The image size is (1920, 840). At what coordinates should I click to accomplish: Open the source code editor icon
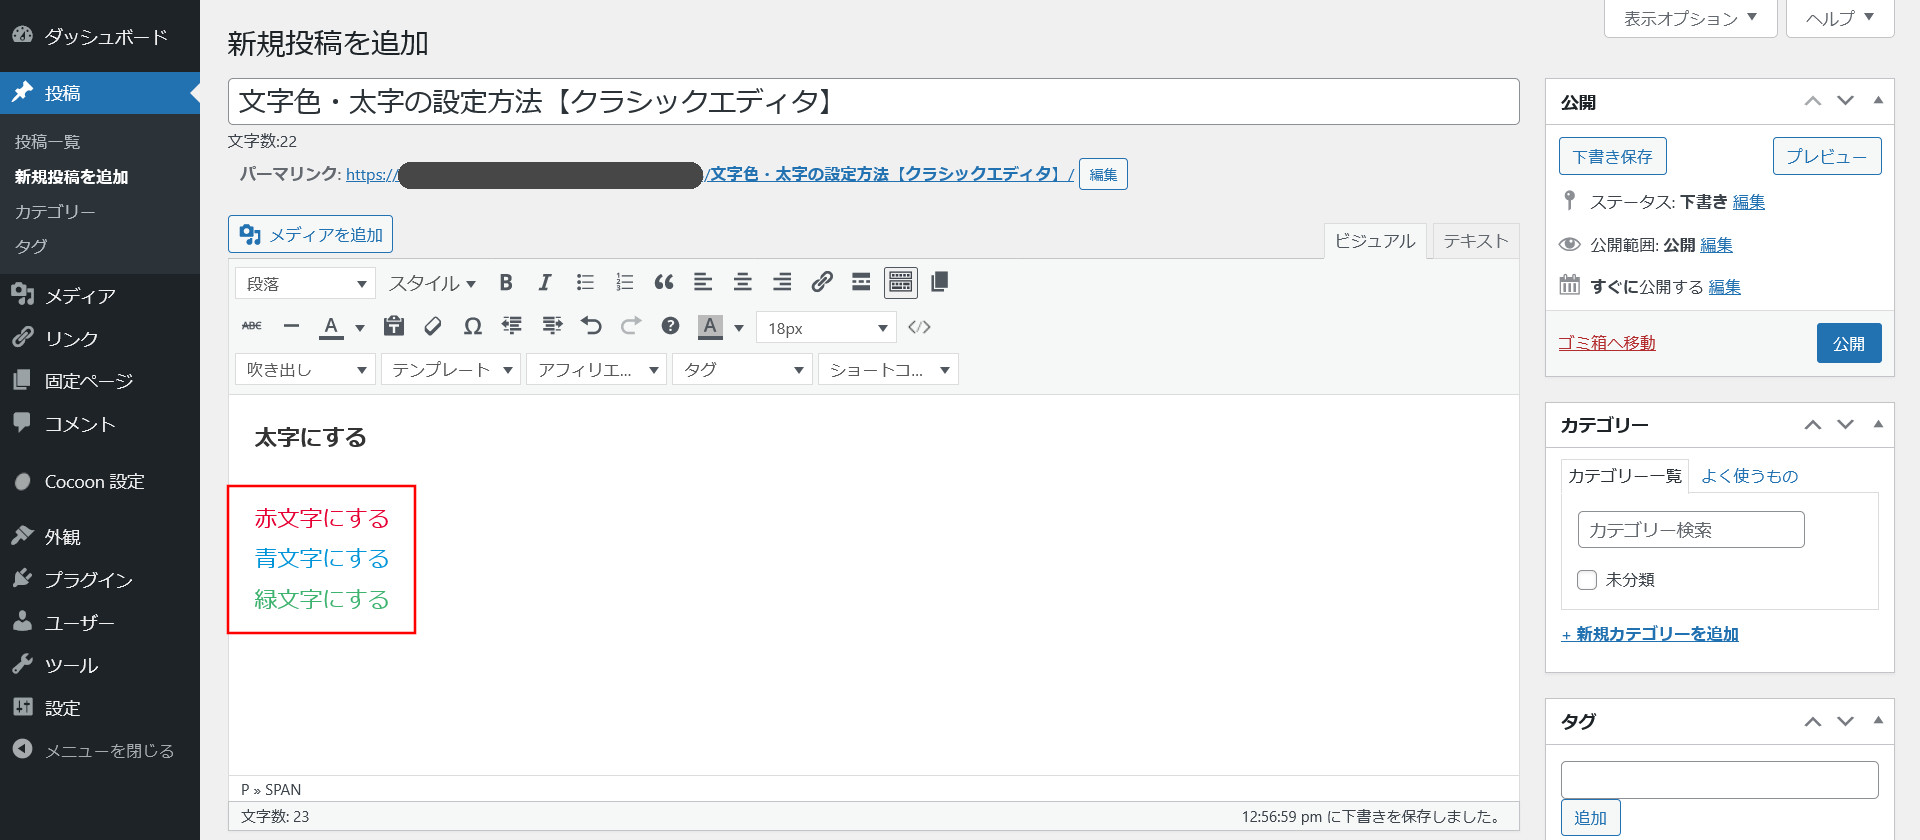click(x=919, y=327)
